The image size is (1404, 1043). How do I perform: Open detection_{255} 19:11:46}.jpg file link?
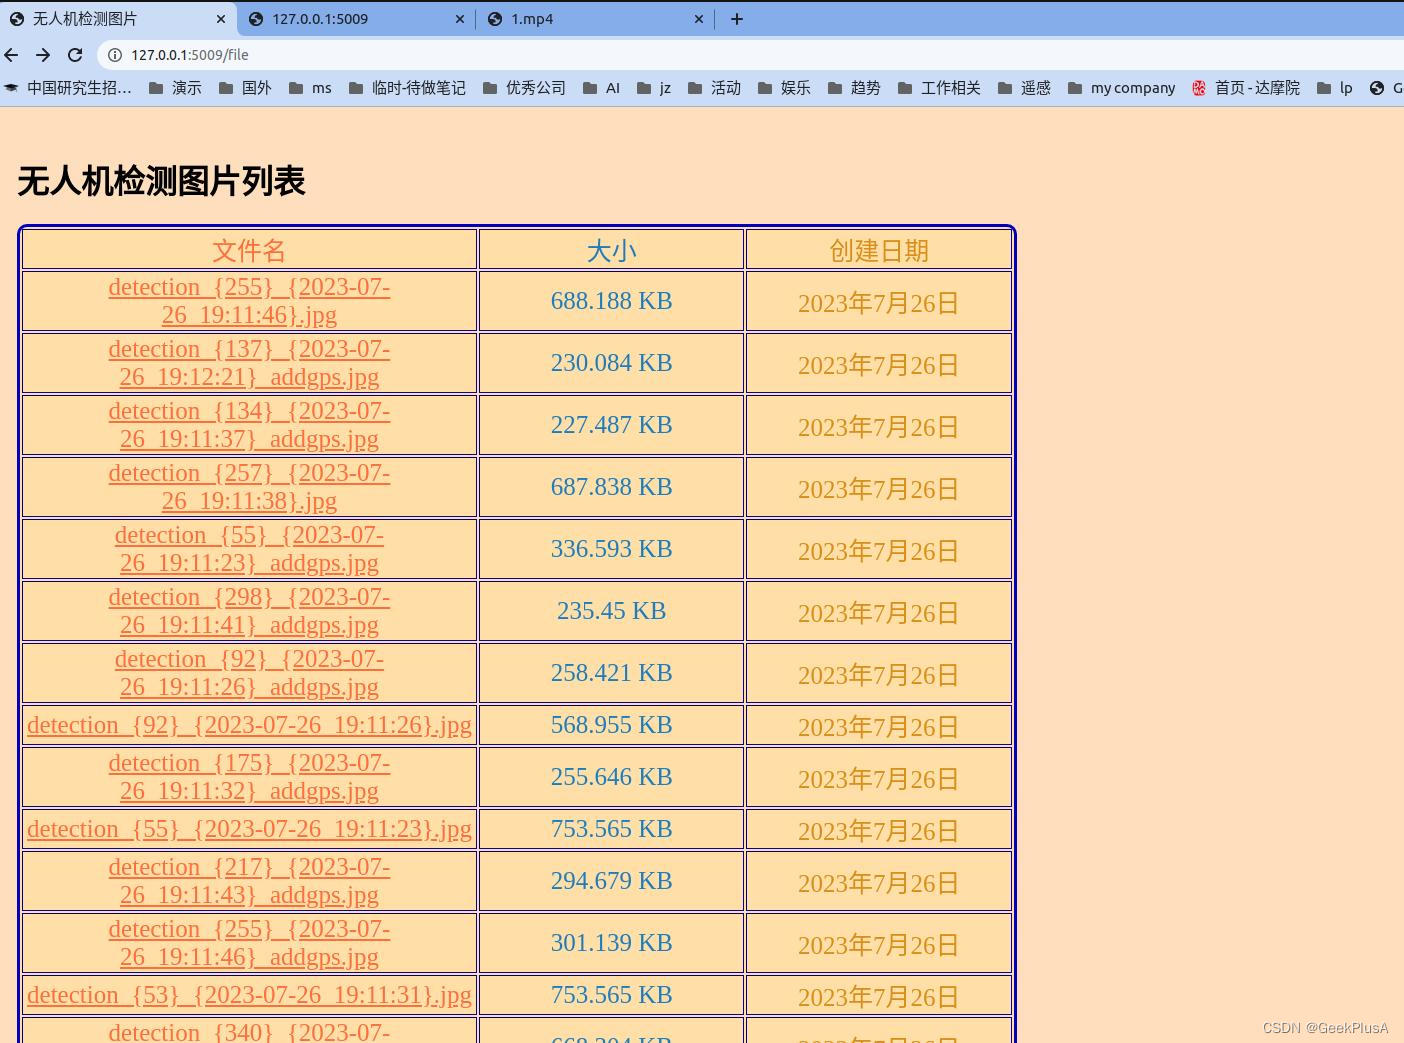(x=249, y=301)
